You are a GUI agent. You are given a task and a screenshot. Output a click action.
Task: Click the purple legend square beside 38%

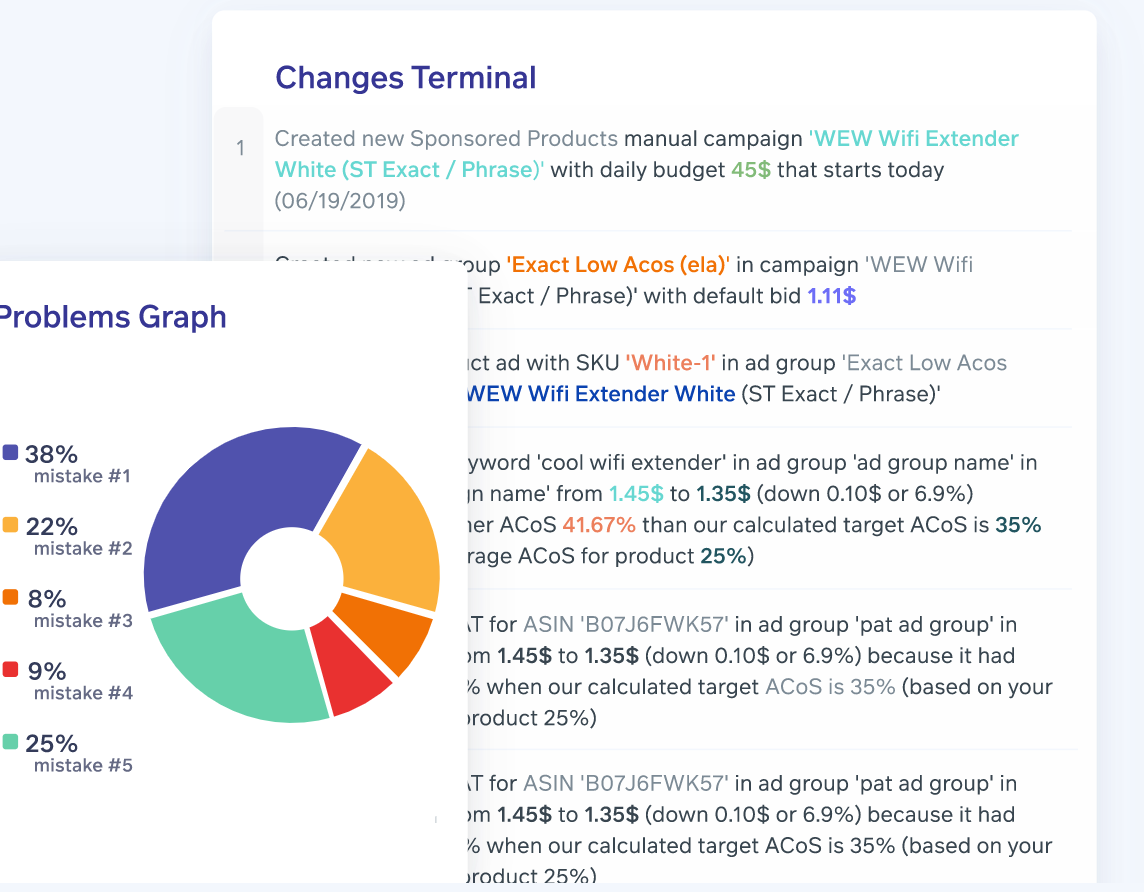(x=11, y=453)
